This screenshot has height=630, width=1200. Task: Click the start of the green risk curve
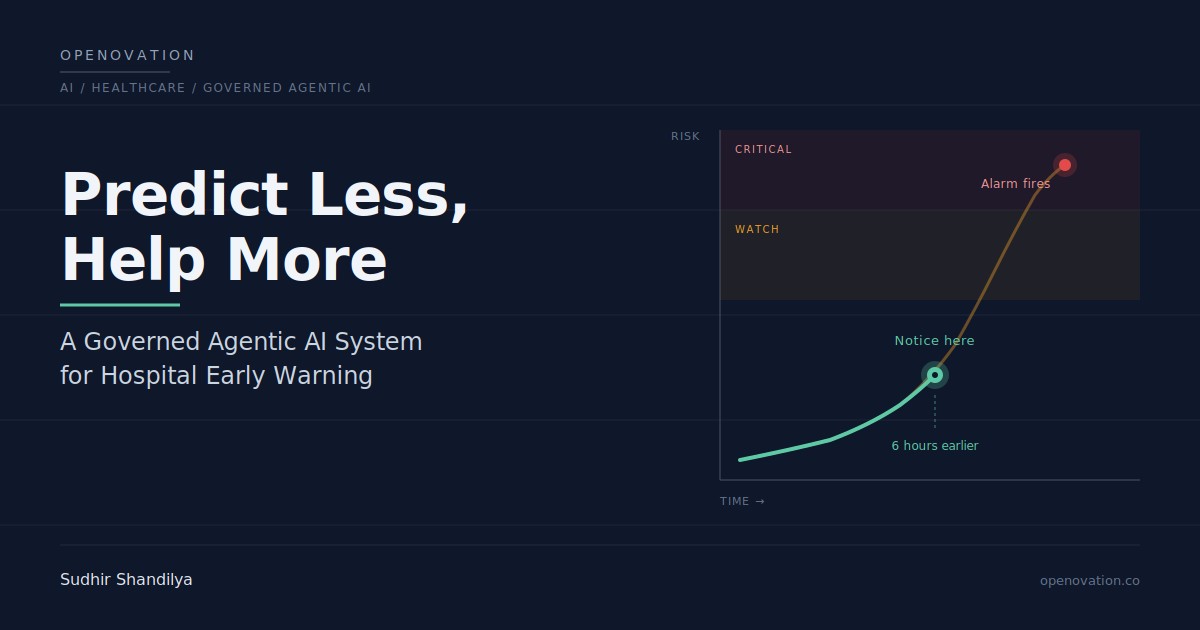(x=741, y=460)
